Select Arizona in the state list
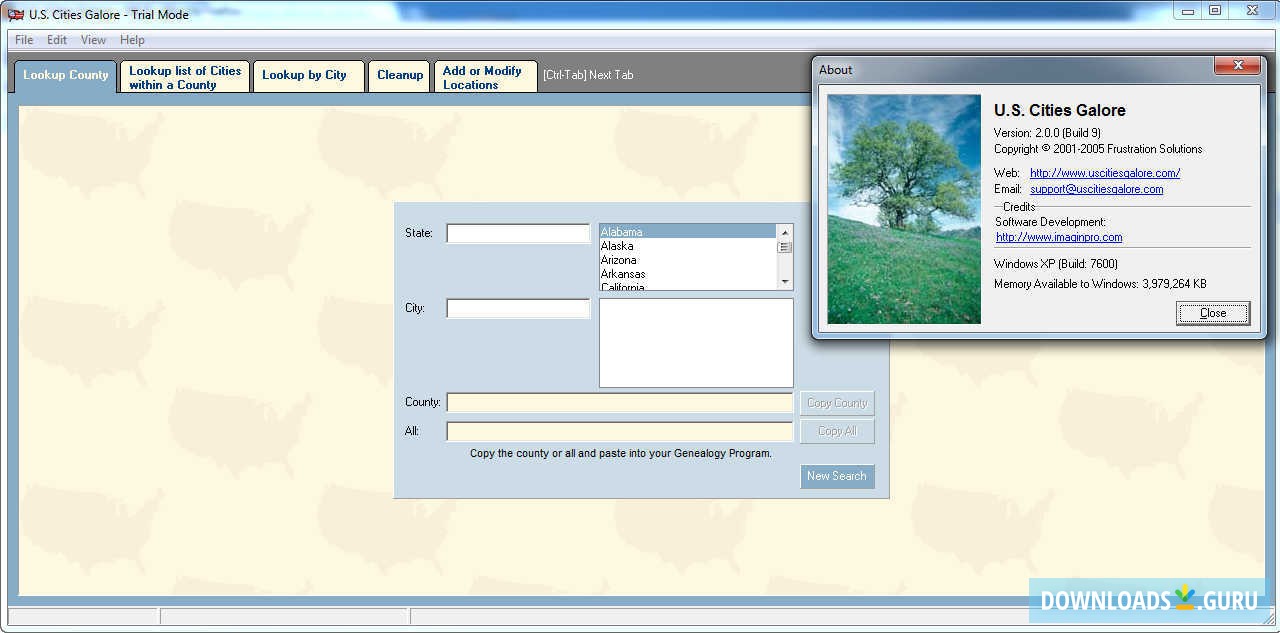 click(x=688, y=260)
